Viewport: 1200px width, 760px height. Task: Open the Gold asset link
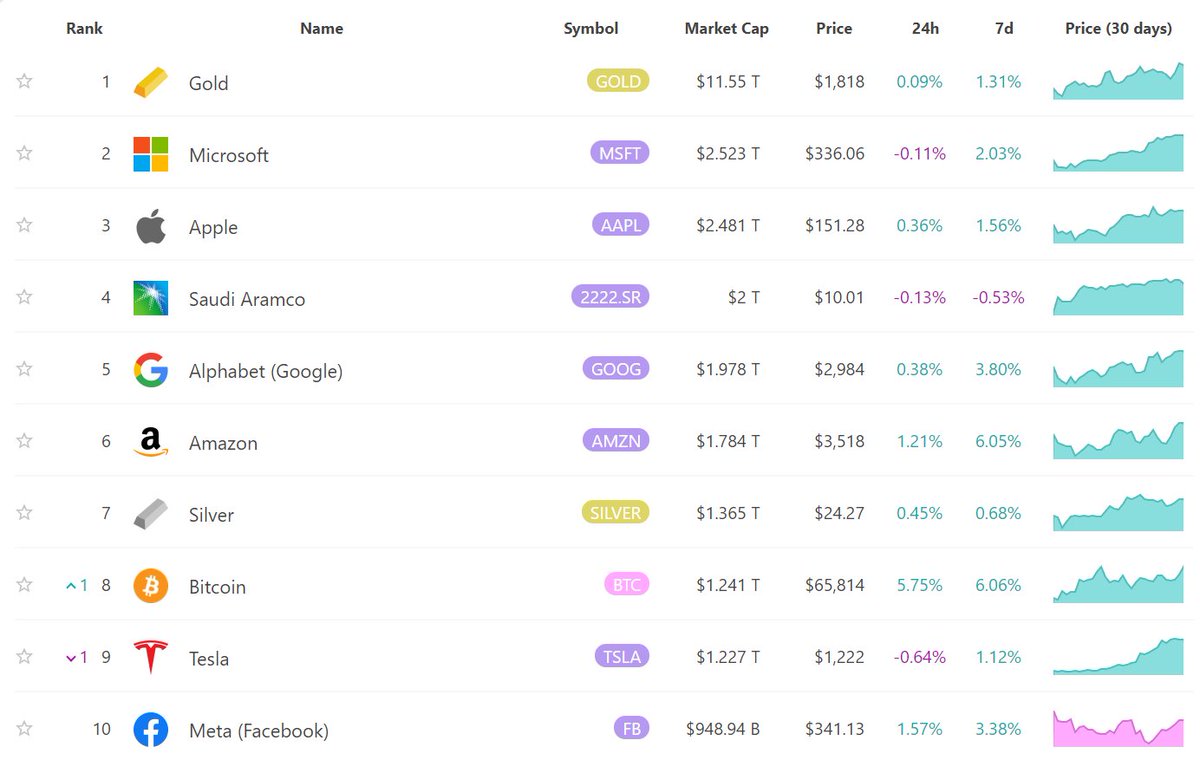(208, 83)
